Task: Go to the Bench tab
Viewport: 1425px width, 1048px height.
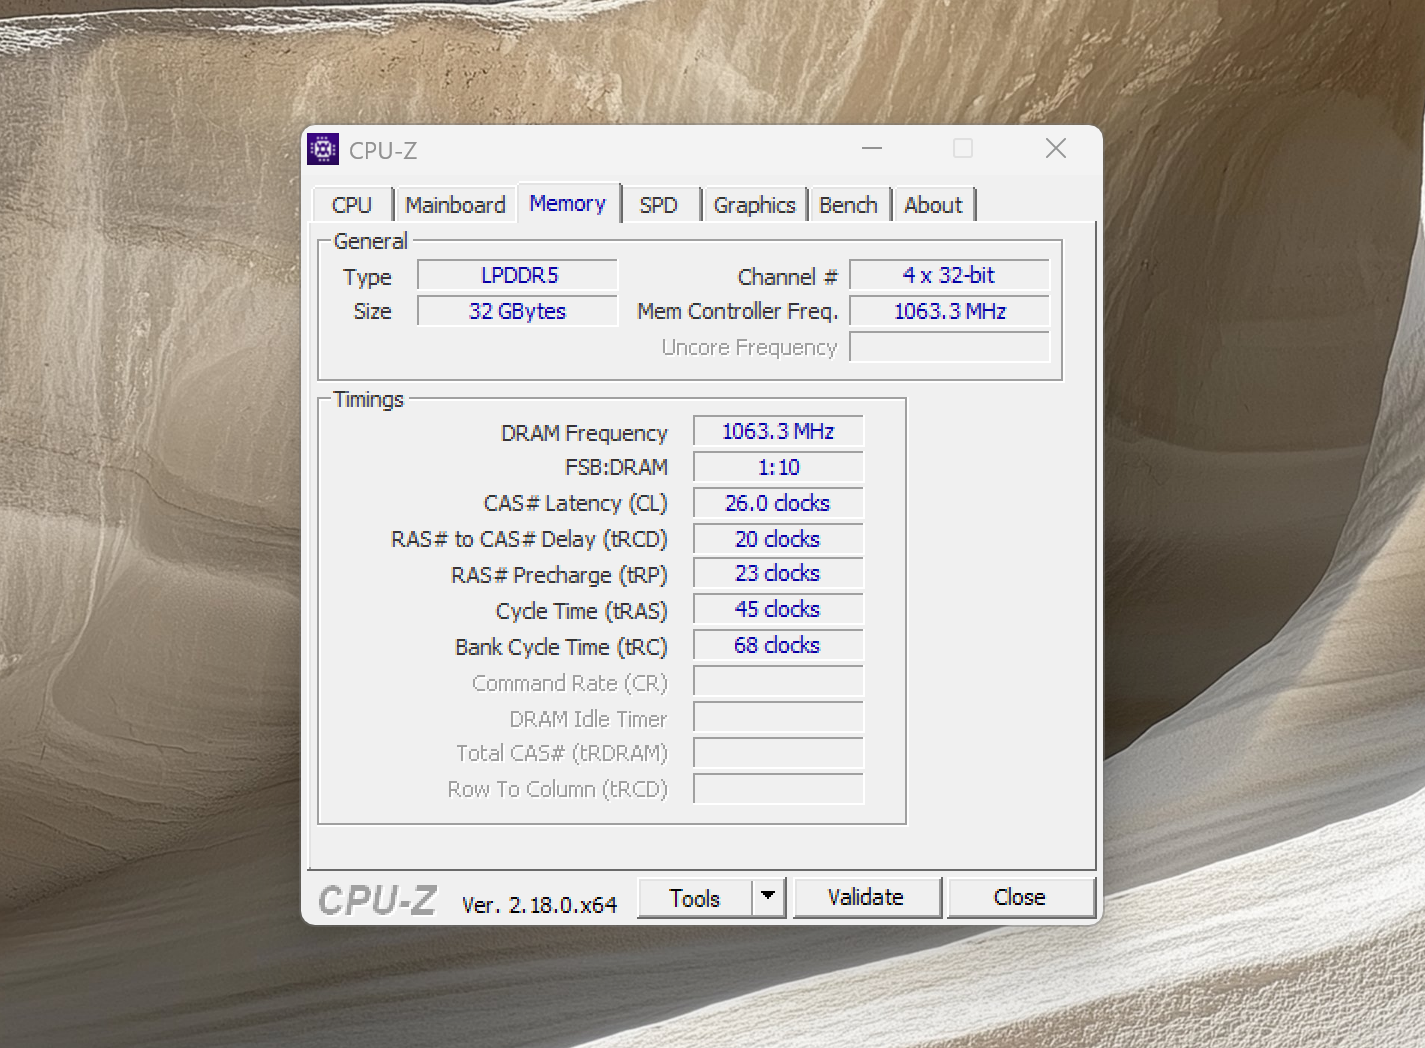Action: tap(848, 205)
